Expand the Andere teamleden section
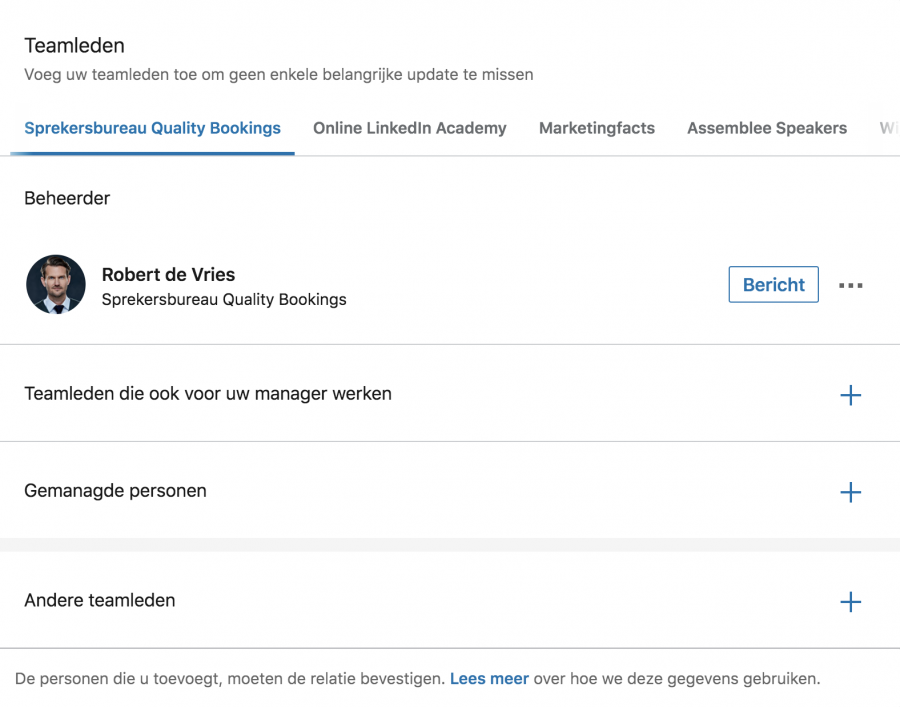This screenshot has height=707, width=900. [851, 602]
